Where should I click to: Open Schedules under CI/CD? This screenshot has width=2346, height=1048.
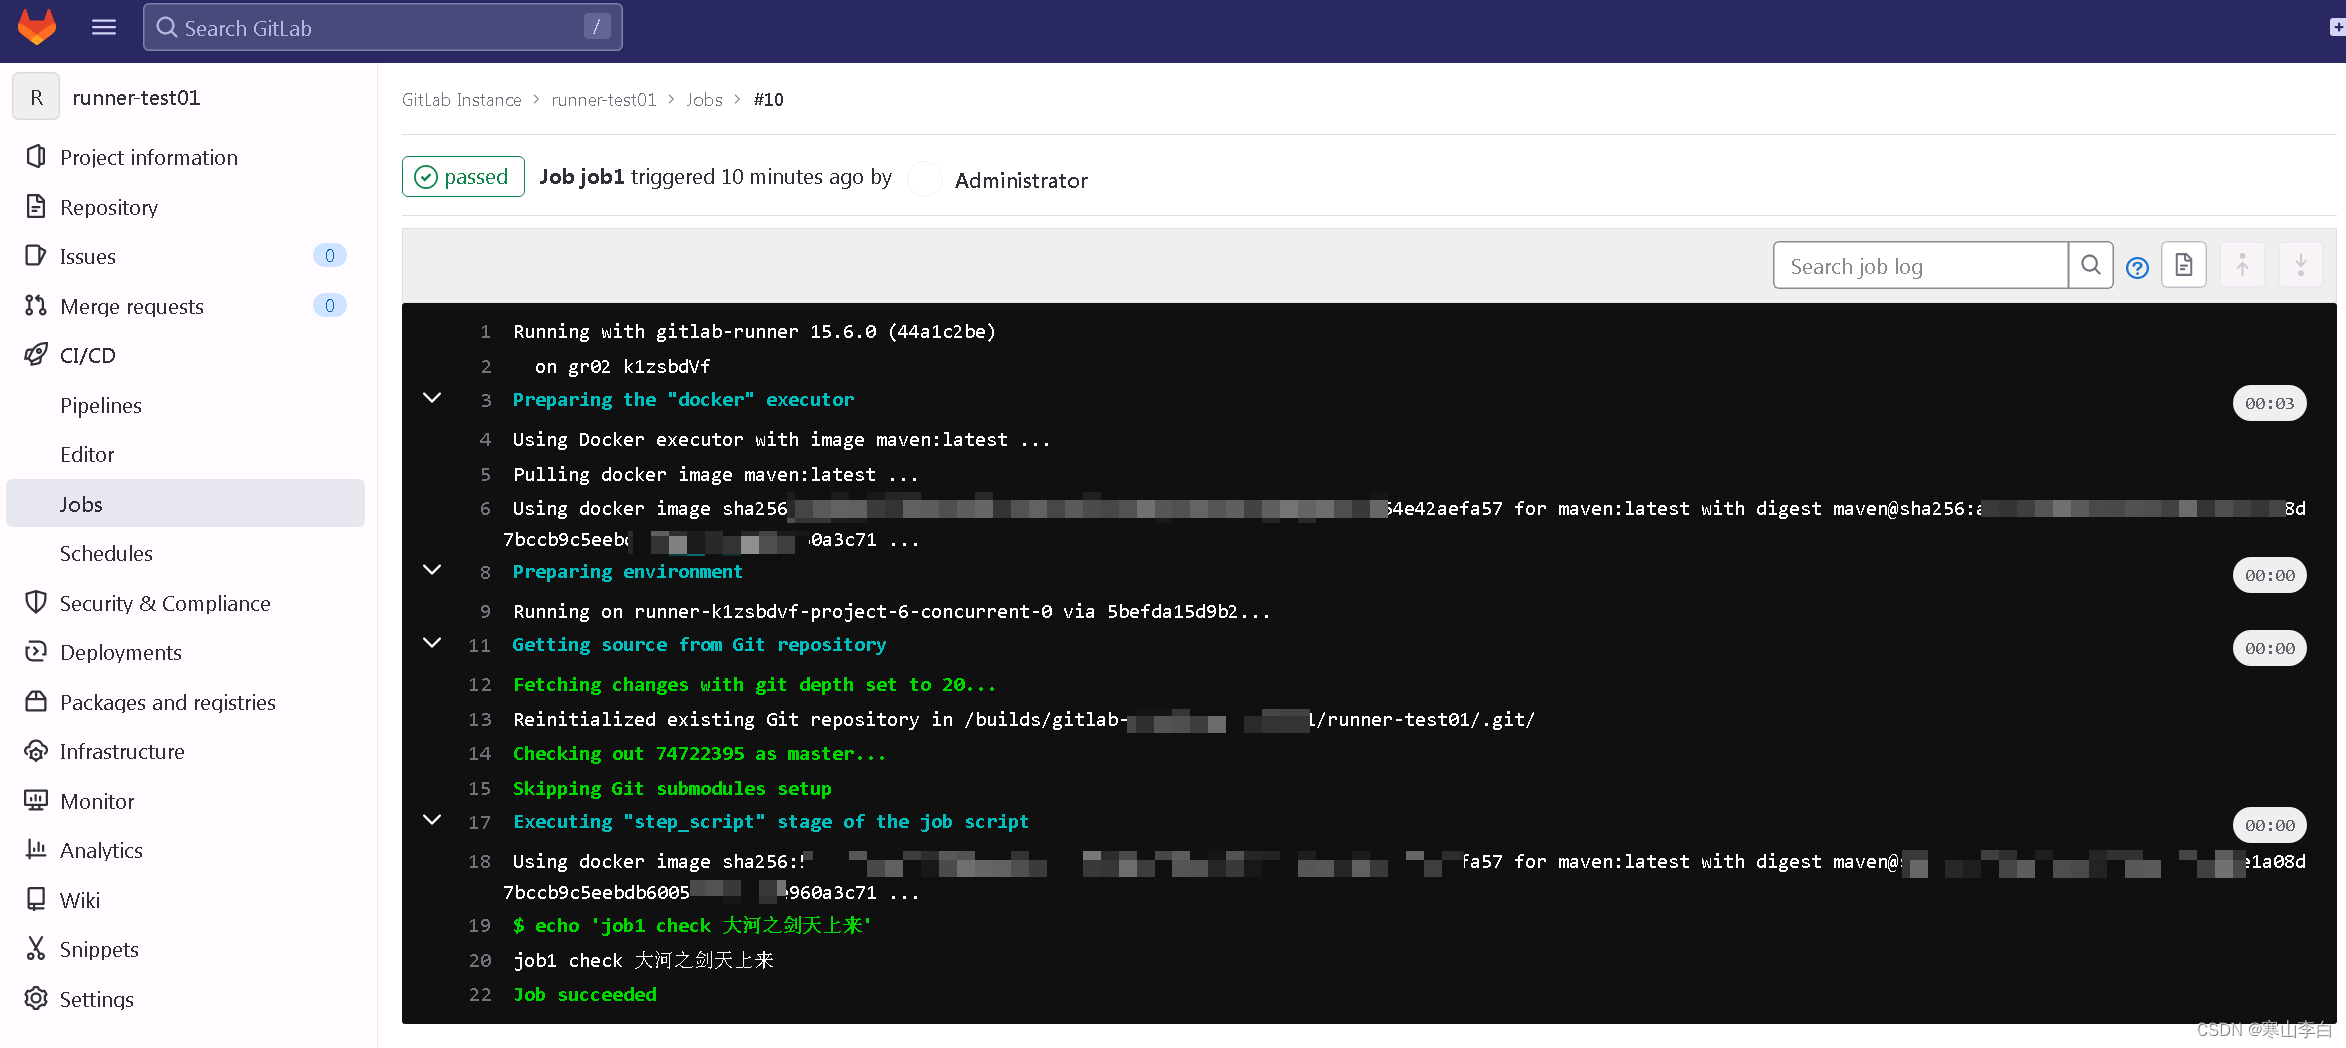(106, 553)
